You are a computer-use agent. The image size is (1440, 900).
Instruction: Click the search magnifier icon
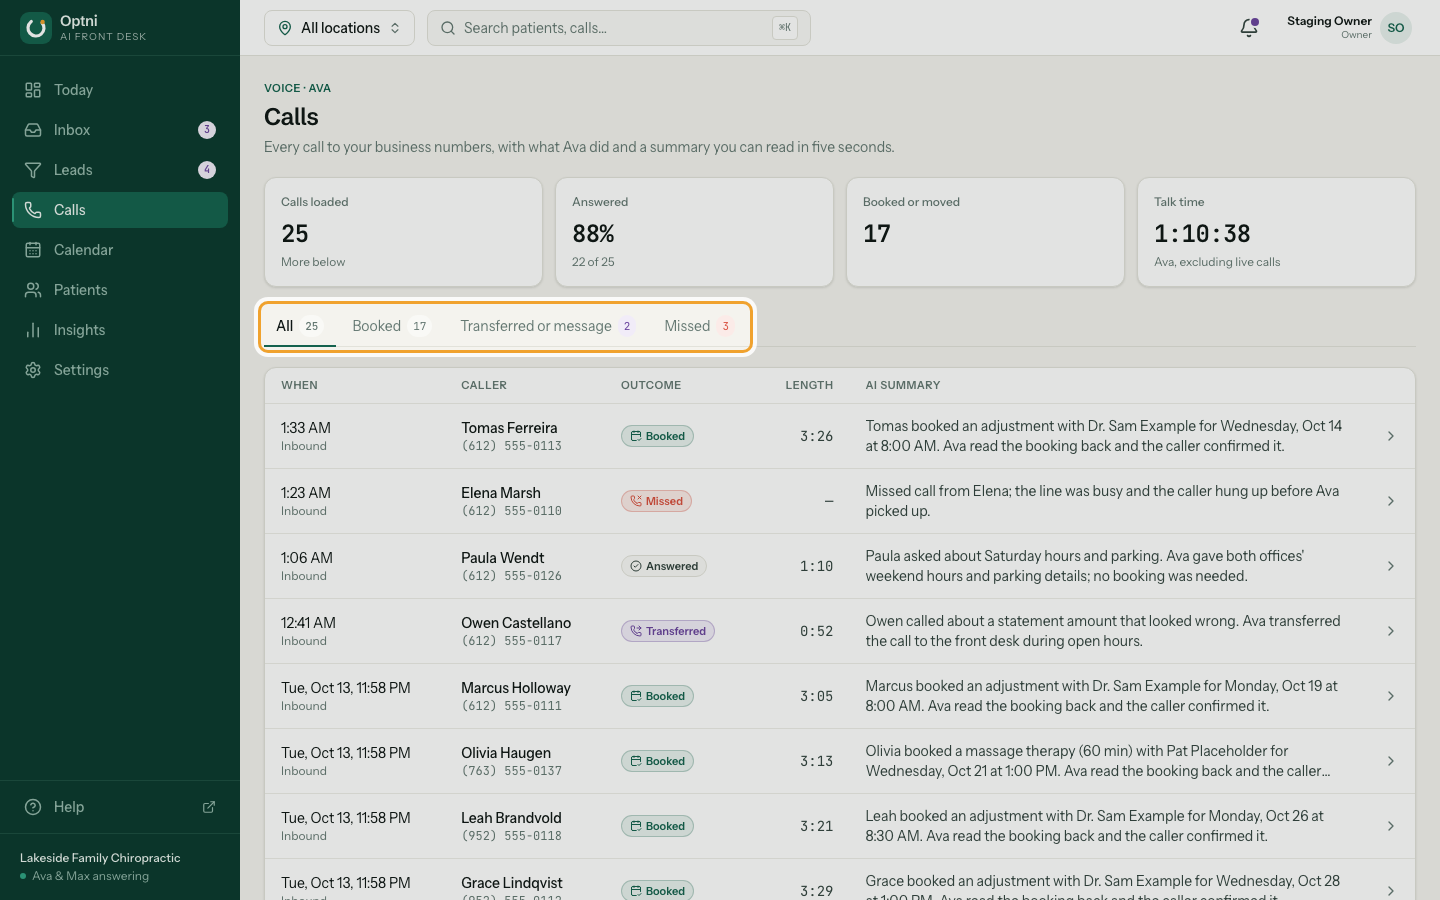point(448,28)
